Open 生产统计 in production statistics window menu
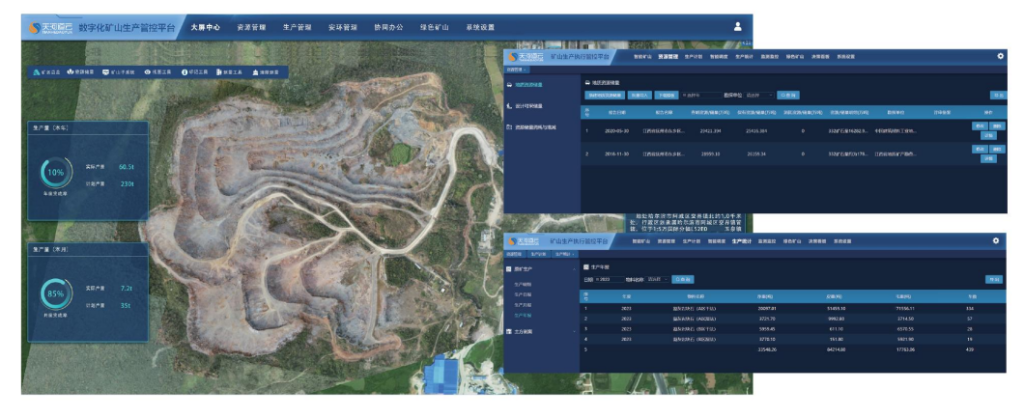Viewport: 1024px width, 418px height. point(742,241)
